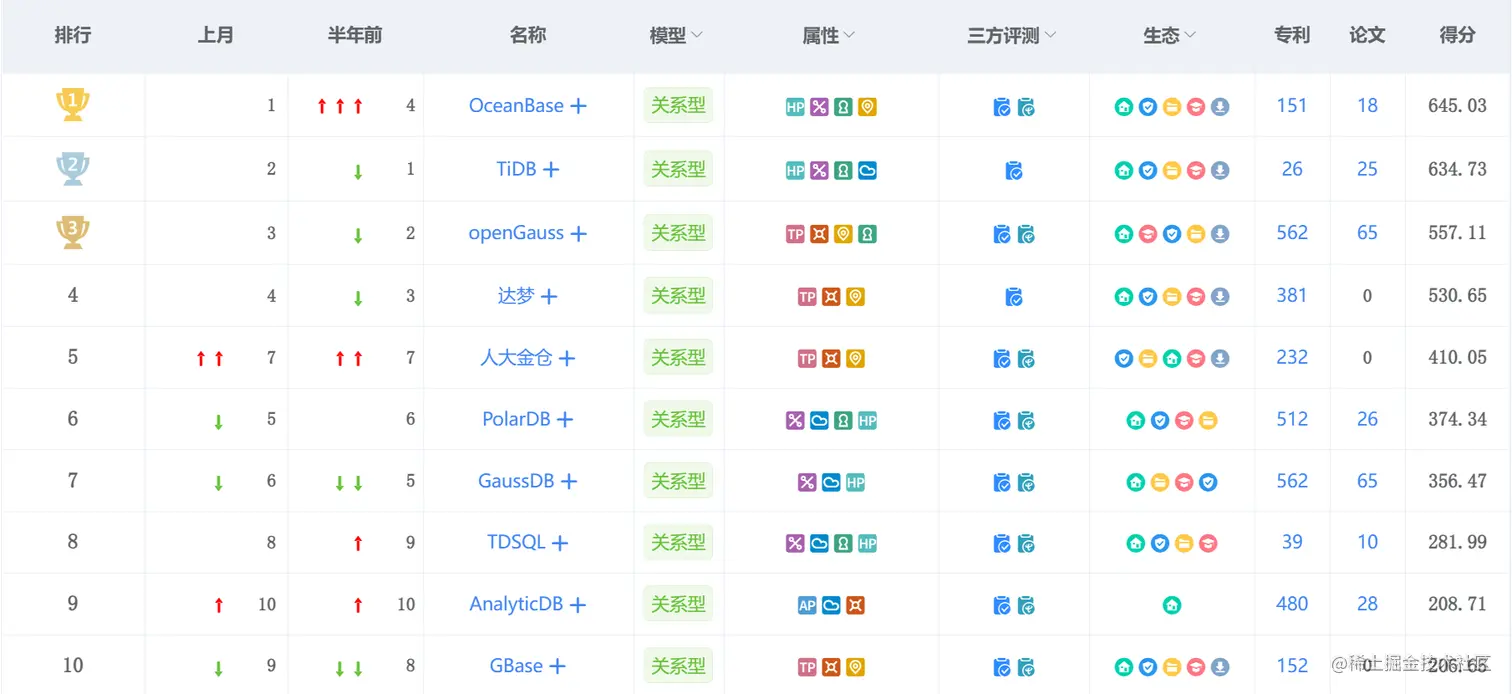Screen dimensions: 1512x694
Task: Click PolarDB's first blue clipboard-check icon
Action: pos(1002,421)
